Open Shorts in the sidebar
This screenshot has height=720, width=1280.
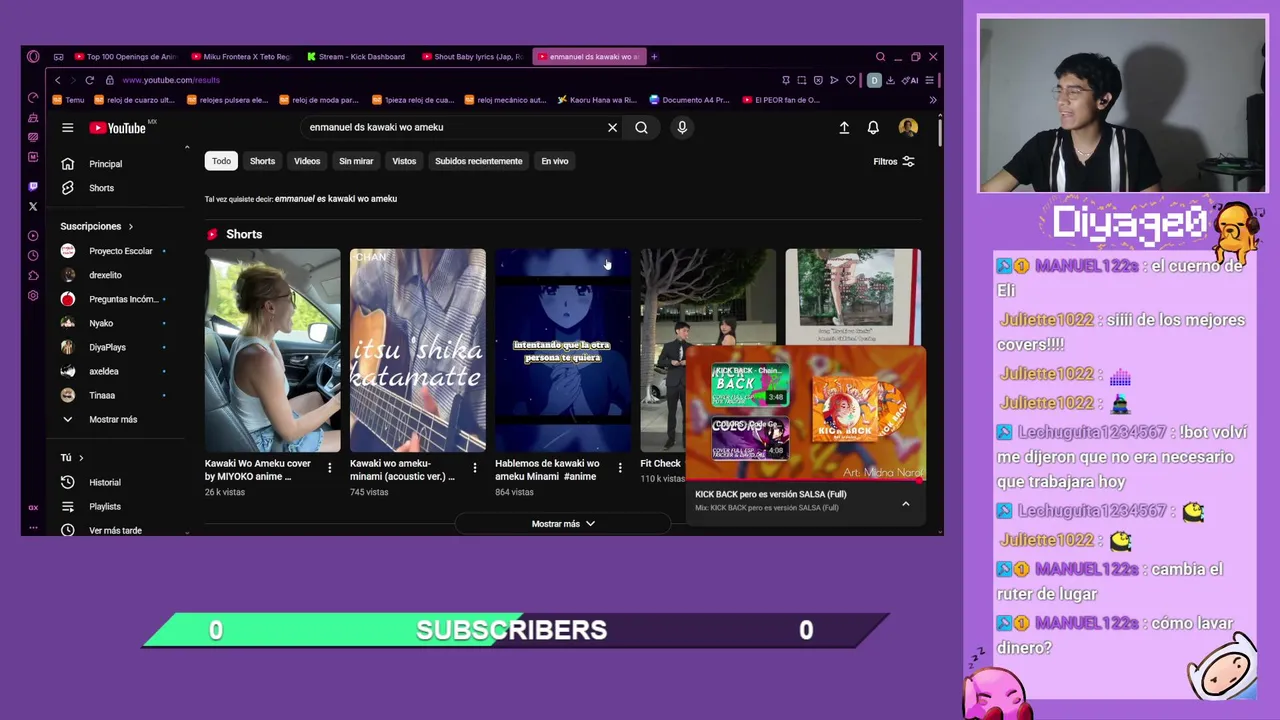pyautogui.click(x=101, y=188)
